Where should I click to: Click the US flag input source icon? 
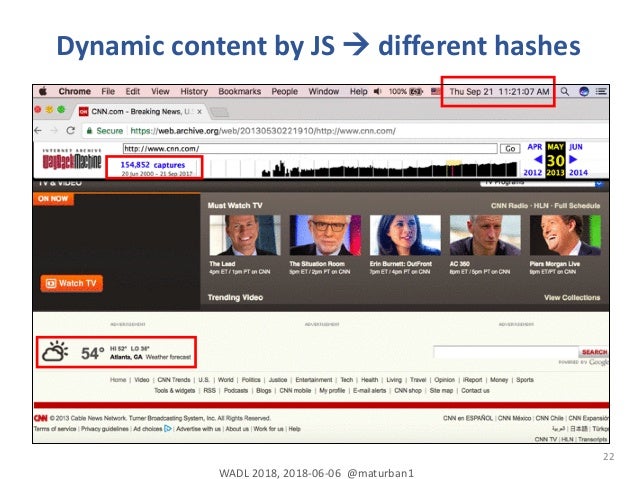(x=435, y=92)
